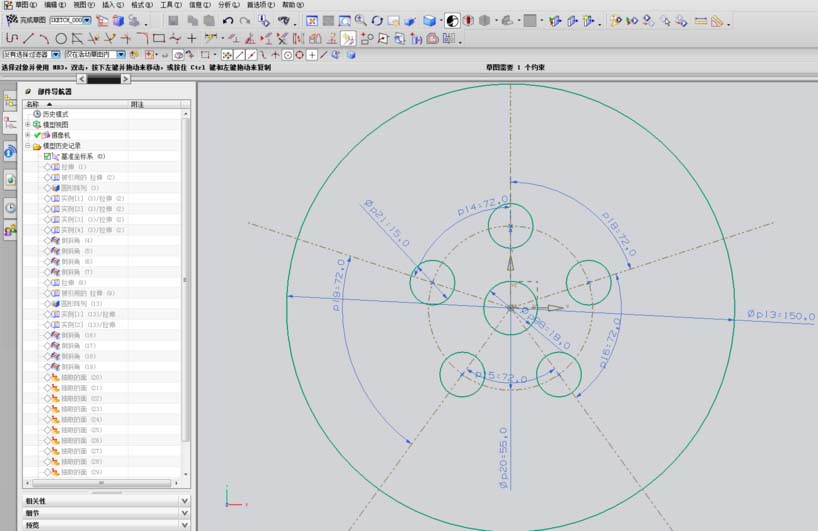This screenshot has width=818, height=531.
Task: Toggle the 基准坐标系 (0) checkbox
Action: tap(47, 156)
